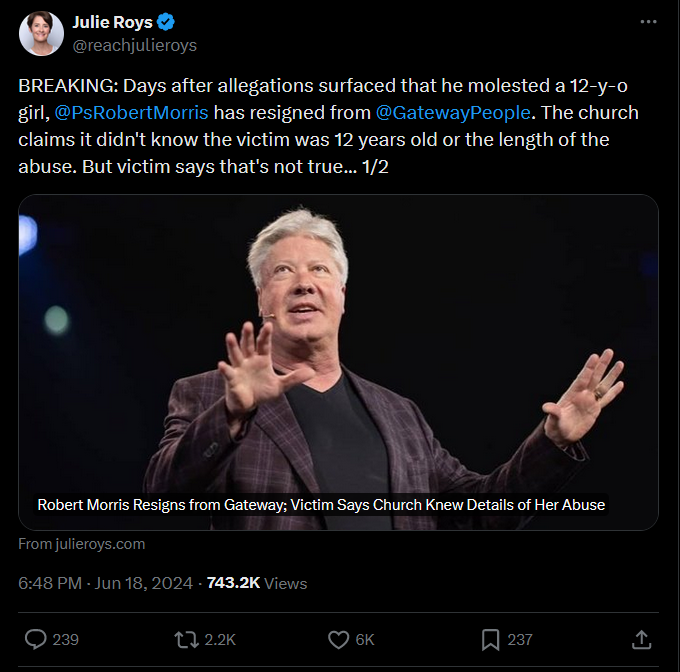Click the 2.2K reposts count
Screen dimensions: 680x672
point(220,639)
